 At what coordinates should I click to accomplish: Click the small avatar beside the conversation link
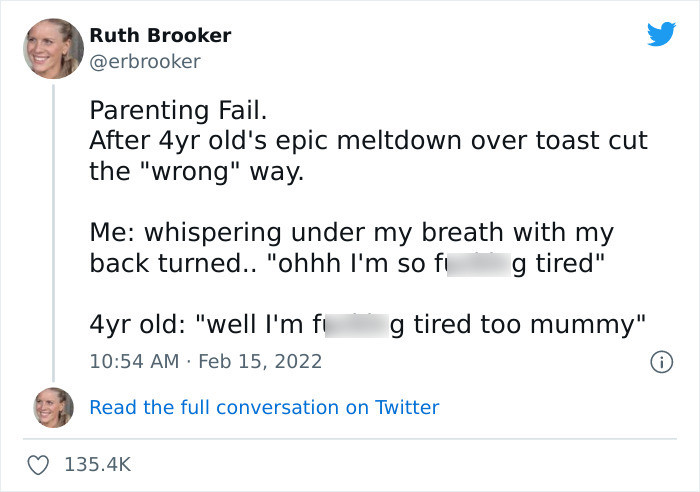(52, 407)
